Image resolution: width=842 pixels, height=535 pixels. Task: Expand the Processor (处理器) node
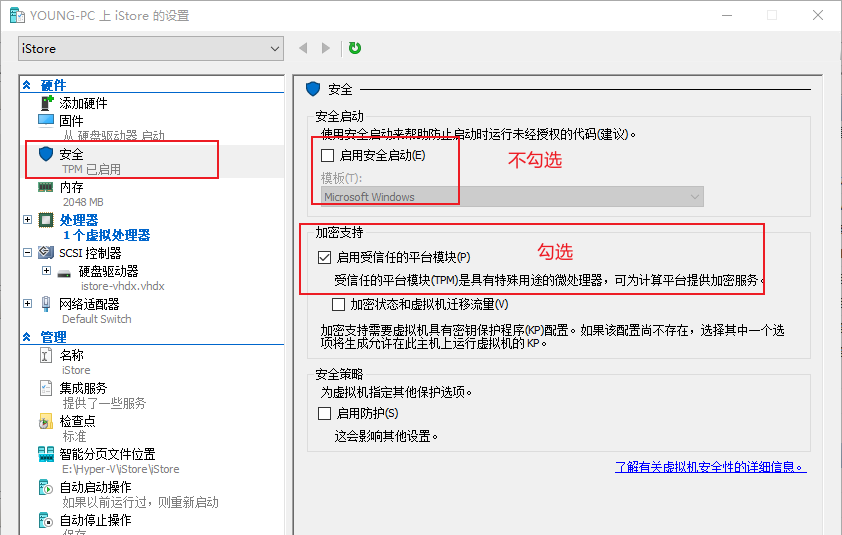tap(27, 220)
